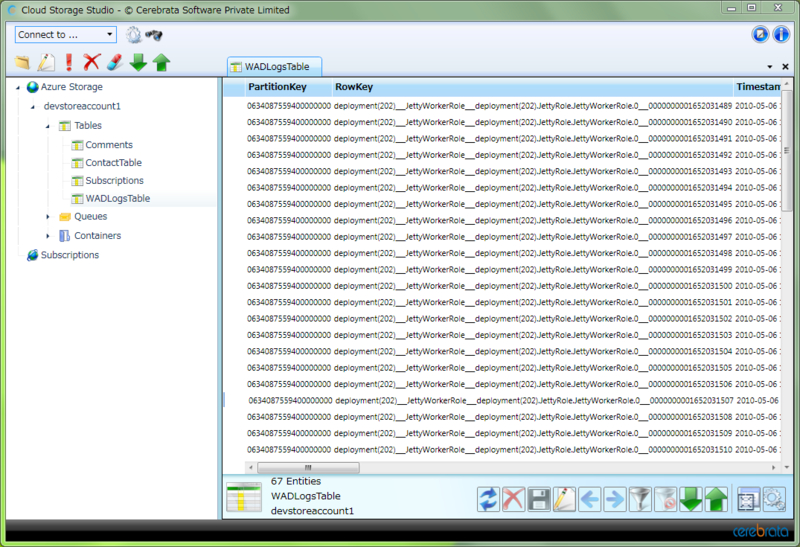Viewport: 800px width, 547px height.
Task: Refresh entities with the blue arrows icon
Action: click(x=488, y=499)
